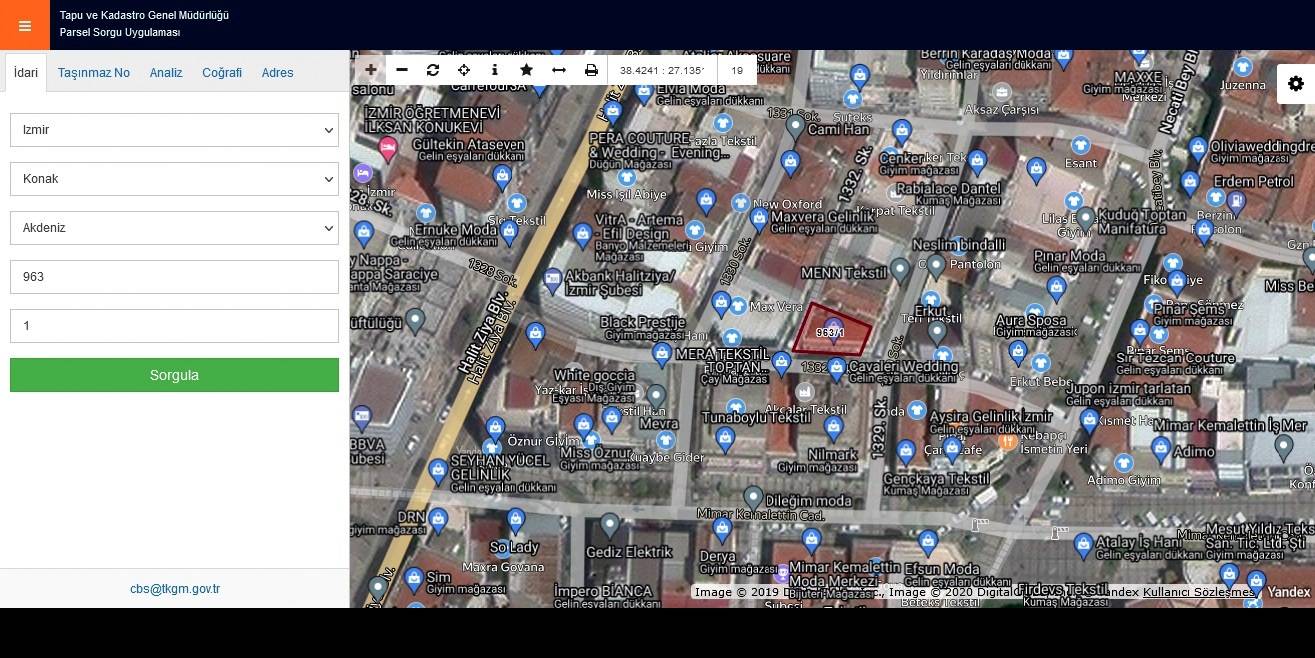Select the horizontal arrow measure tool

(x=559, y=70)
